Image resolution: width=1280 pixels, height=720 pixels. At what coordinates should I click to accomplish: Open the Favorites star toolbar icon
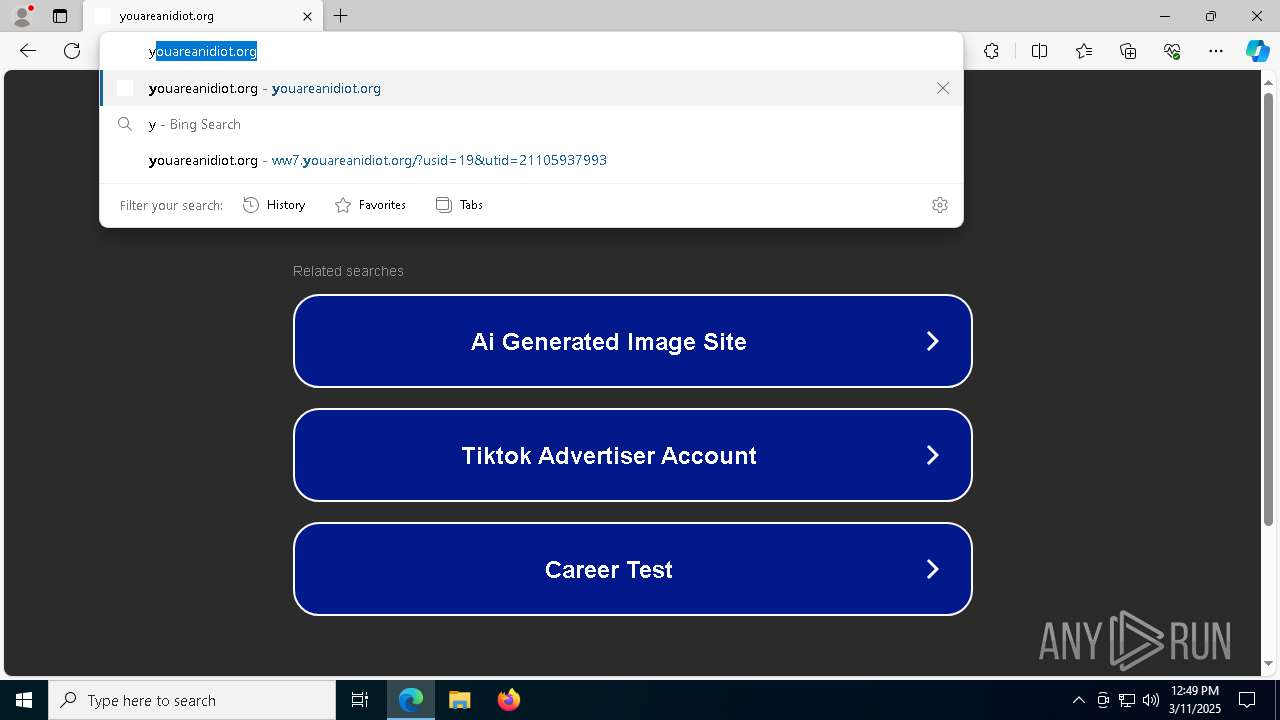coord(1084,51)
